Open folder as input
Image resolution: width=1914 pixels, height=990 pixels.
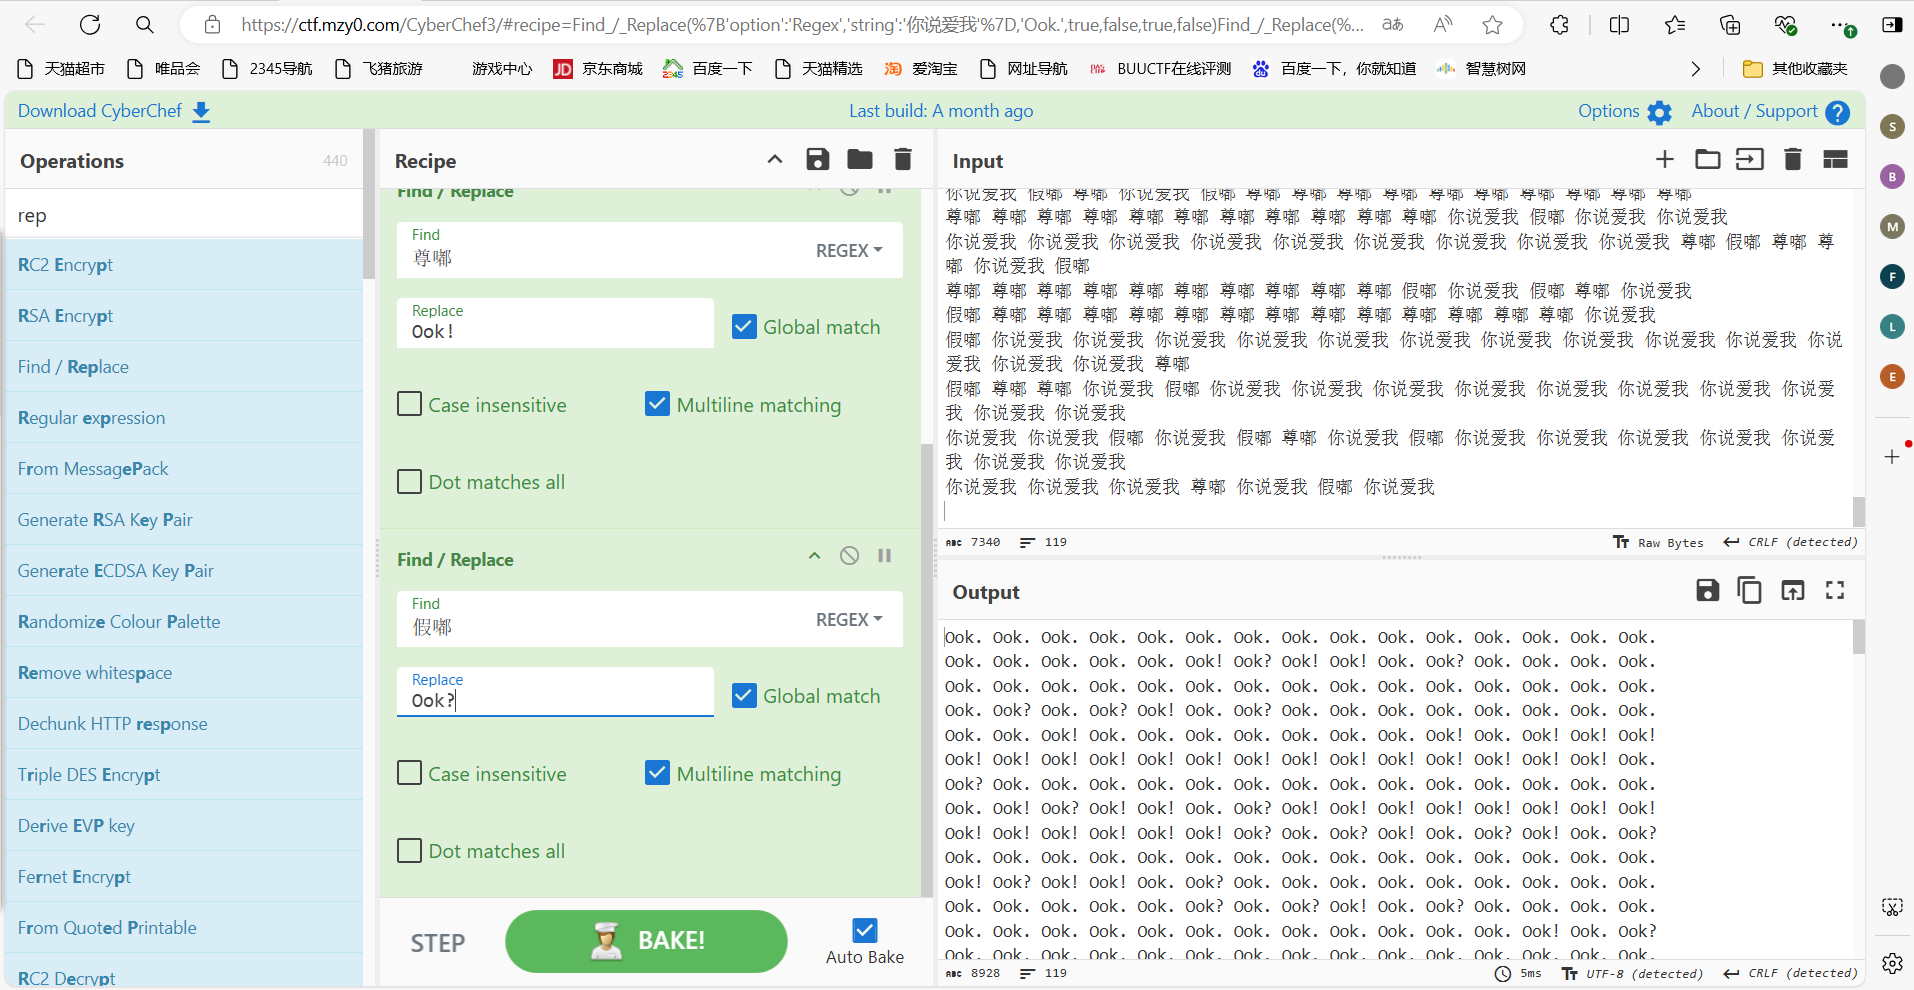pyautogui.click(x=1707, y=159)
